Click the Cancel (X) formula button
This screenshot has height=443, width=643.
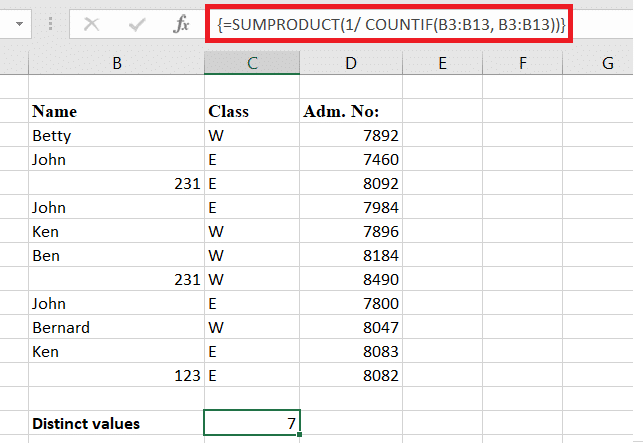point(92,25)
